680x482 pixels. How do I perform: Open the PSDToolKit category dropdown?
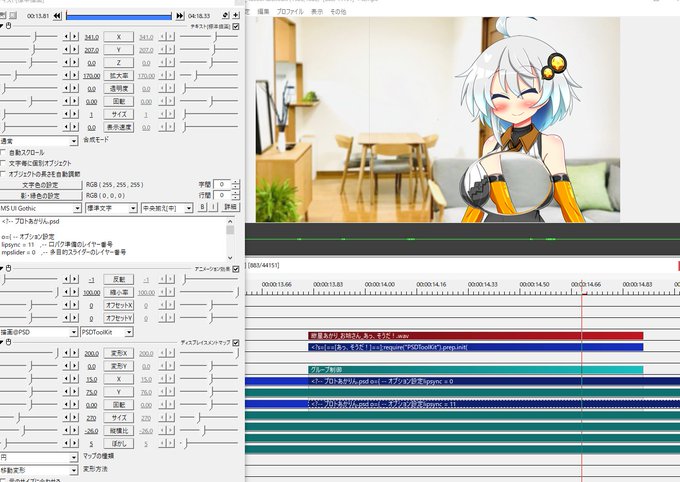[x=107, y=332]
